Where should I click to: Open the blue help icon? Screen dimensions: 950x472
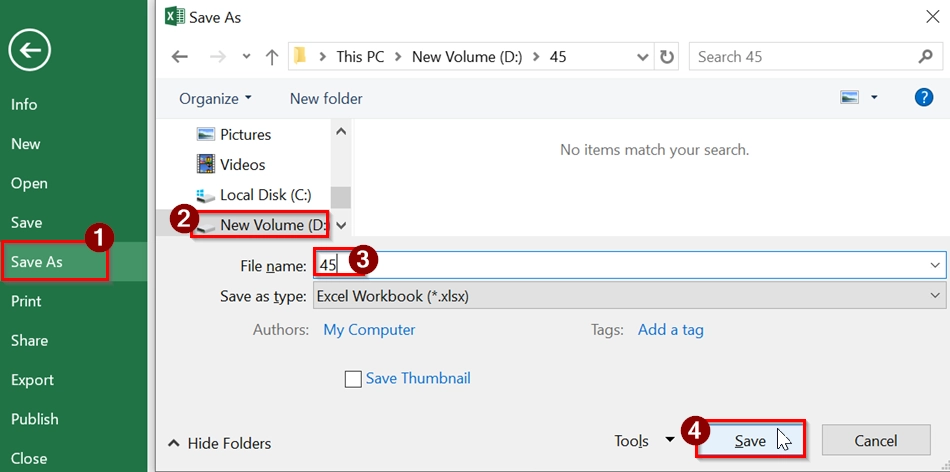(923, 97)
